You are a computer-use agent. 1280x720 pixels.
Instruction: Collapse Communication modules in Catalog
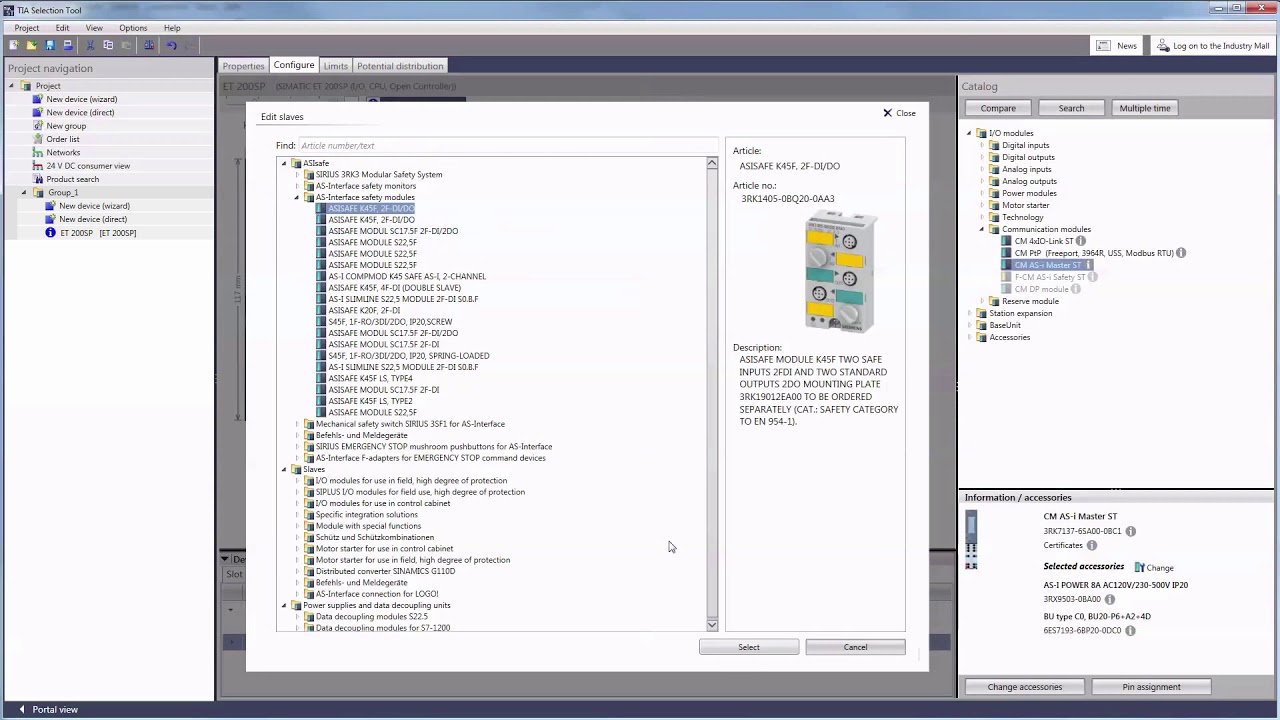pyautogui.click(x=982, y=229)
